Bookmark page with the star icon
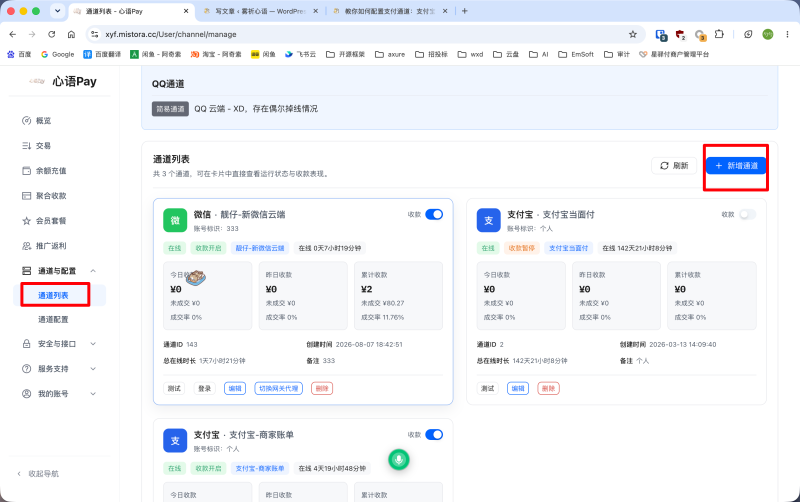 click(633, 34)
